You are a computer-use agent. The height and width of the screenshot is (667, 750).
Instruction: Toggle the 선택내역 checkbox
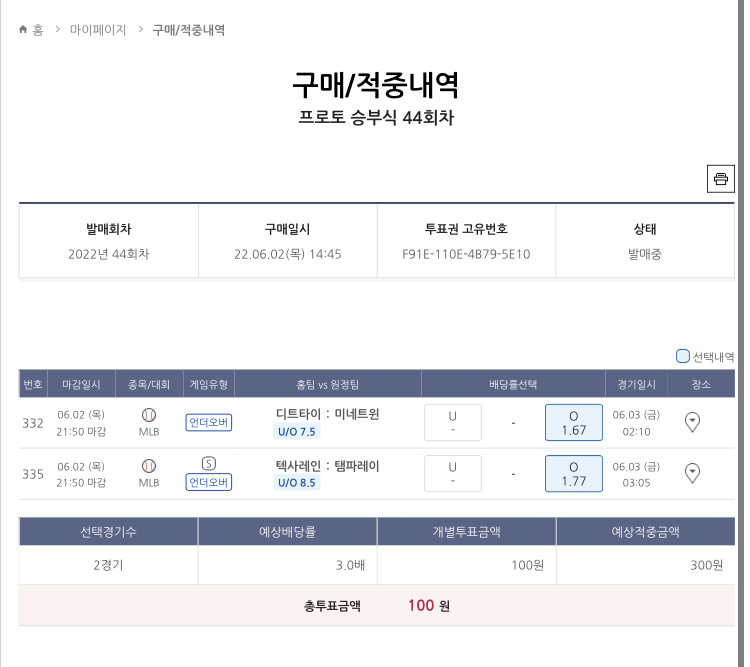tap(683, 356)
